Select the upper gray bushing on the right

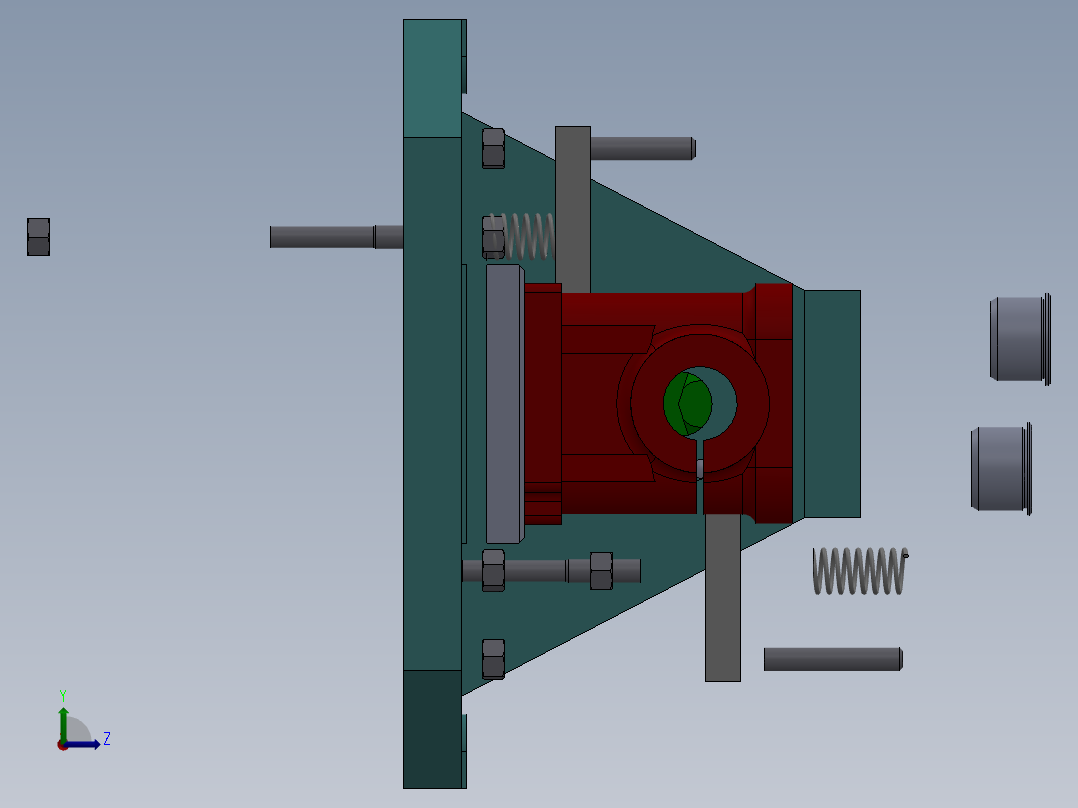pyautogui.click(x=1018, y=340)
